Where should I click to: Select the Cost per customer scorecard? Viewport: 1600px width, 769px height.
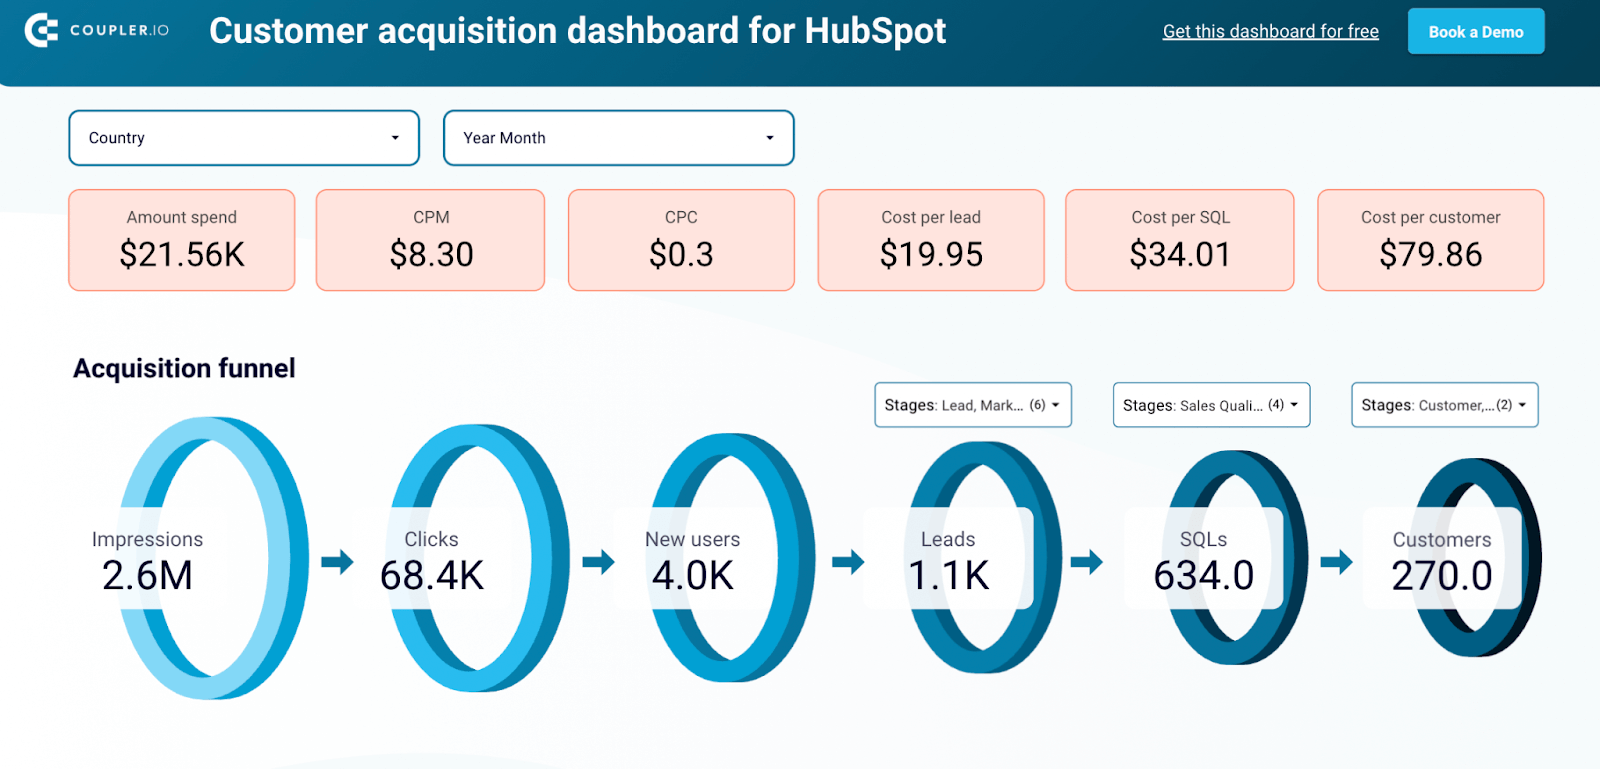tap(1430, 240)
